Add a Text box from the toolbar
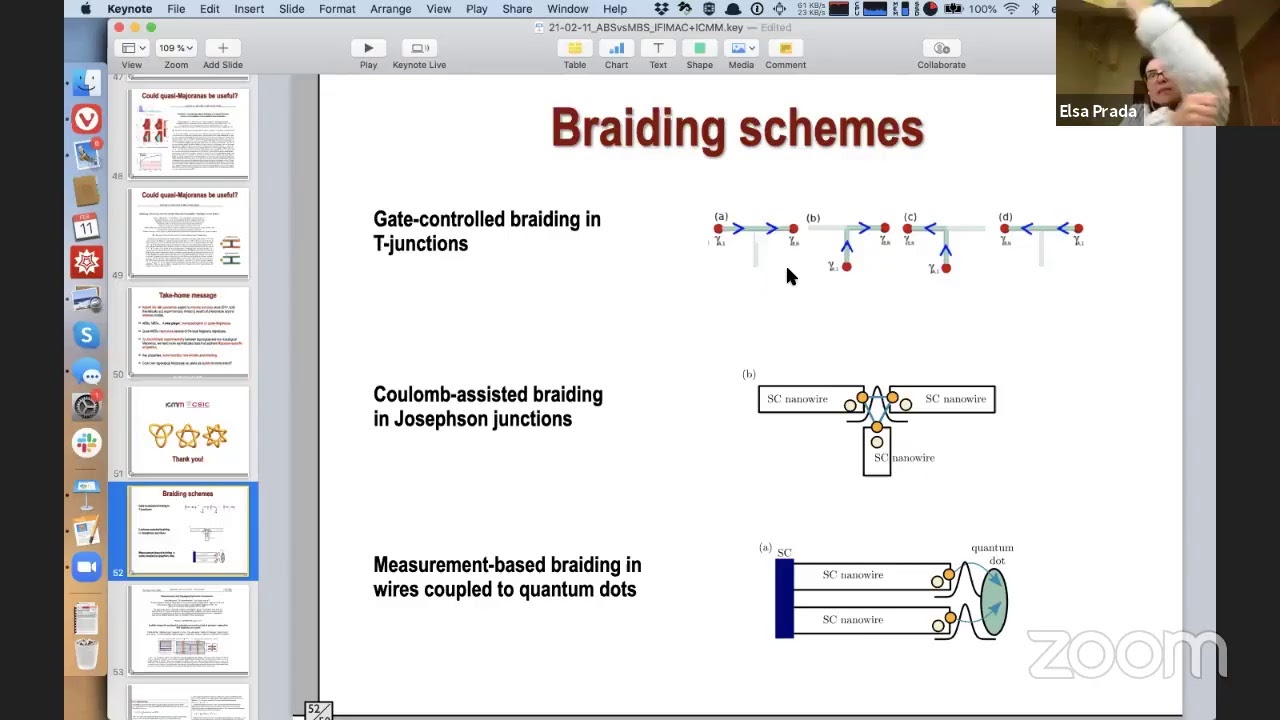1280x720 pixels. [x=658, y=48]
